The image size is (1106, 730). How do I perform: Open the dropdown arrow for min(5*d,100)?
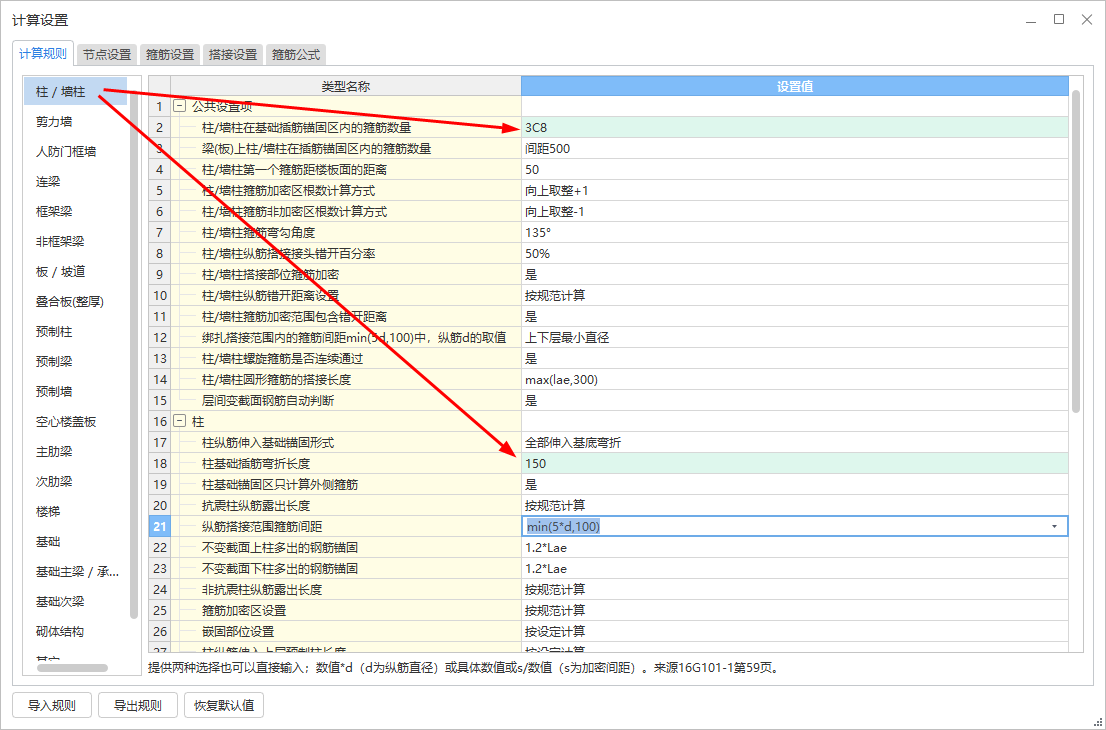[1055, 526]
